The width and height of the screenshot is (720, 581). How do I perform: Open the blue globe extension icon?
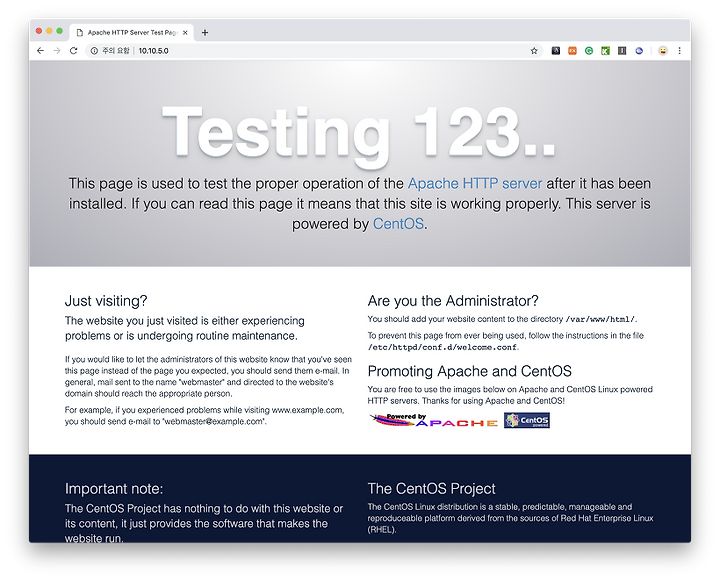point(639,51)
